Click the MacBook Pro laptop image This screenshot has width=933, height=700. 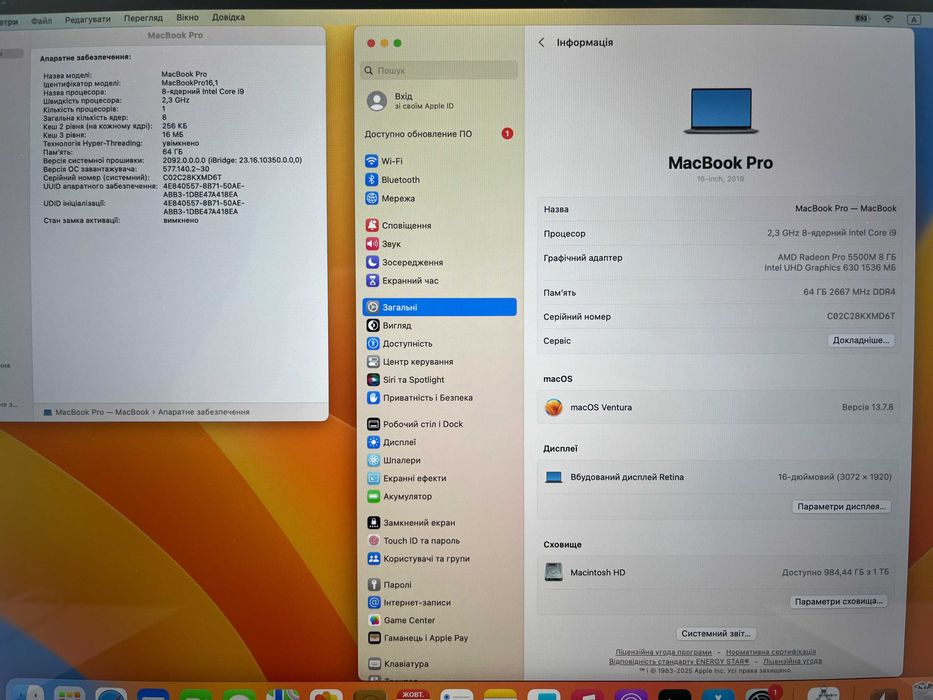[721, 111]
